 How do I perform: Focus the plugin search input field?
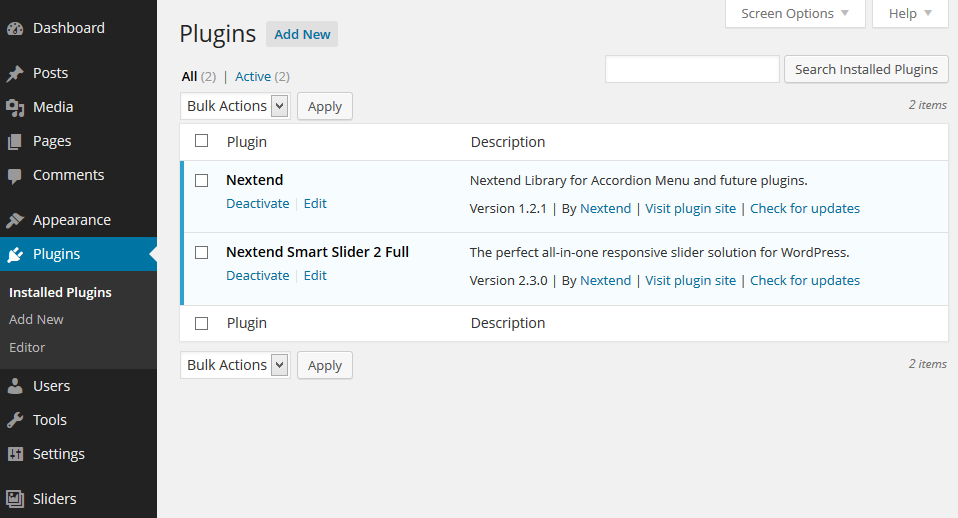pos(692,69)
